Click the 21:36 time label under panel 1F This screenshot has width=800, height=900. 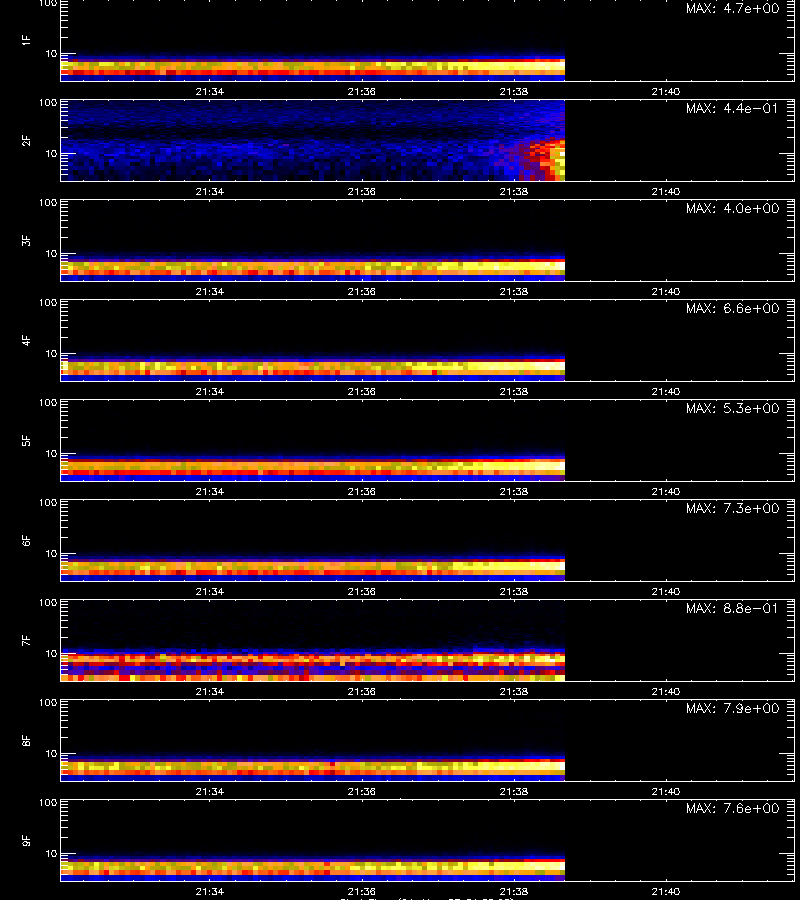[362, 91]
